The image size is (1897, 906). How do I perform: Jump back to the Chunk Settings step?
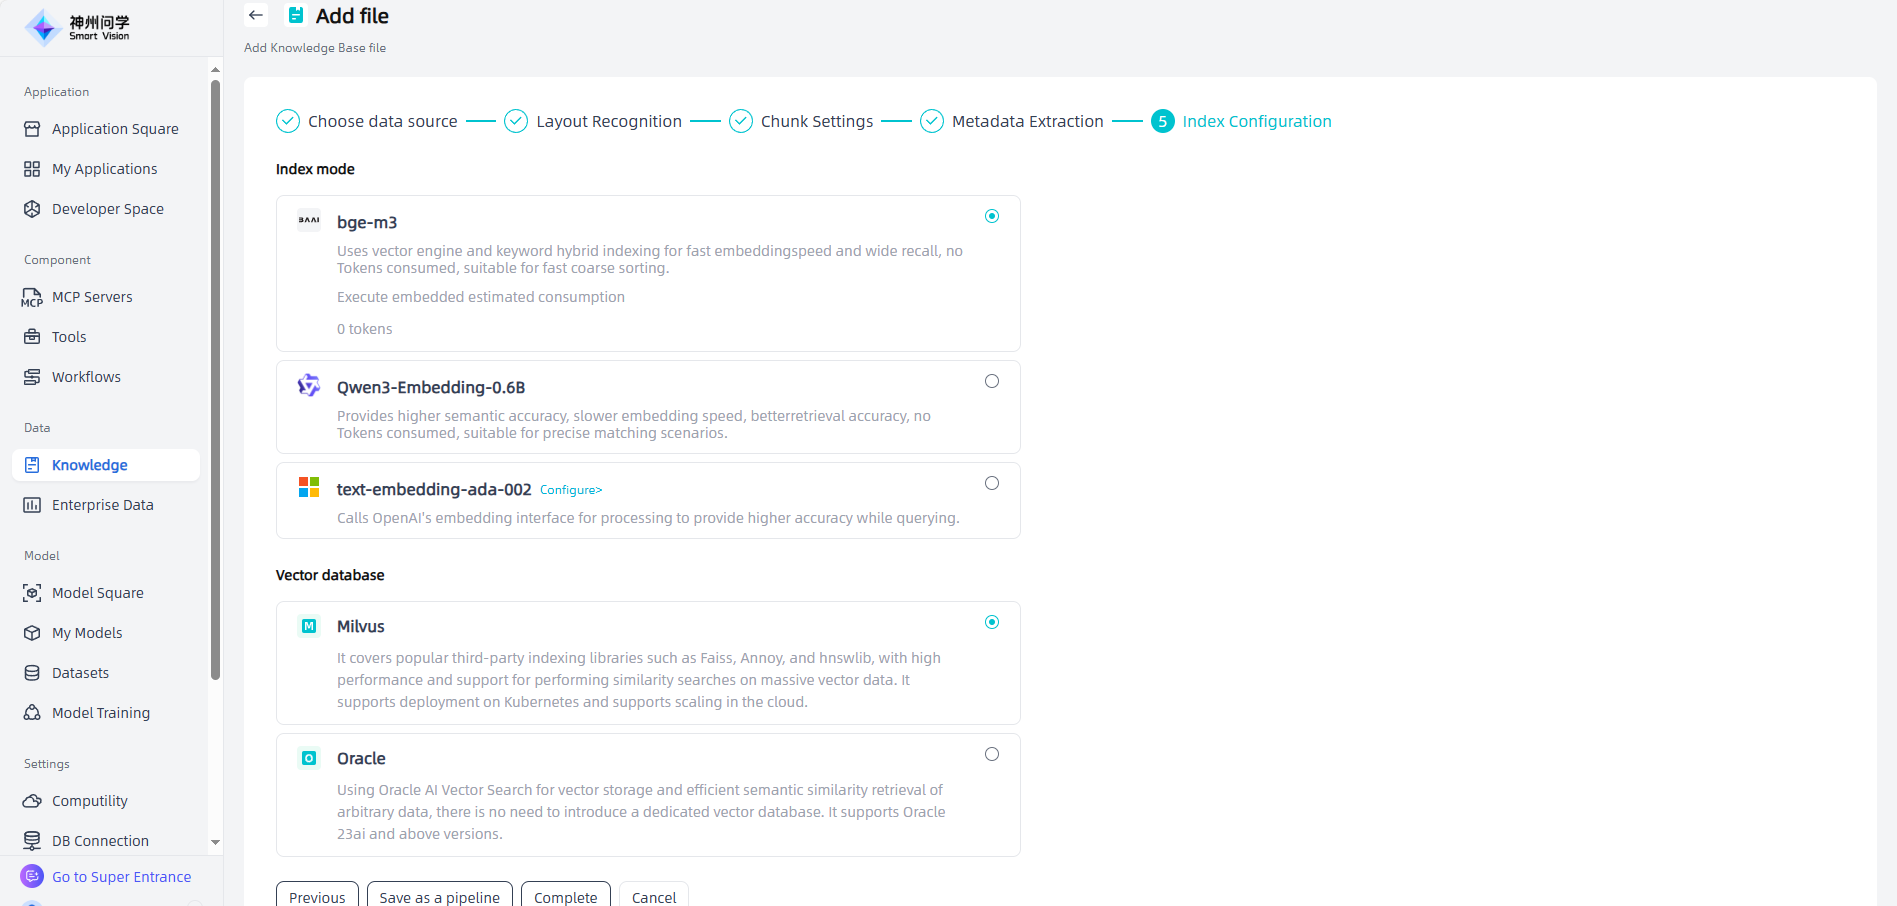pyautogui.click(x=816, y=121)
